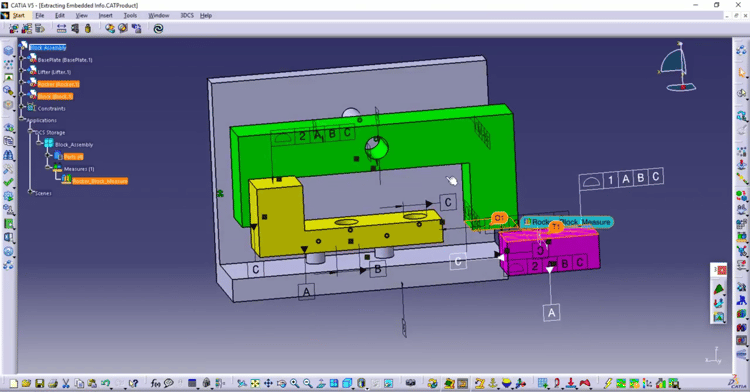Image resolution: width=750 pixels, height=392 pixels.
Task: Select the Constraints tree item
Action: 52,109
